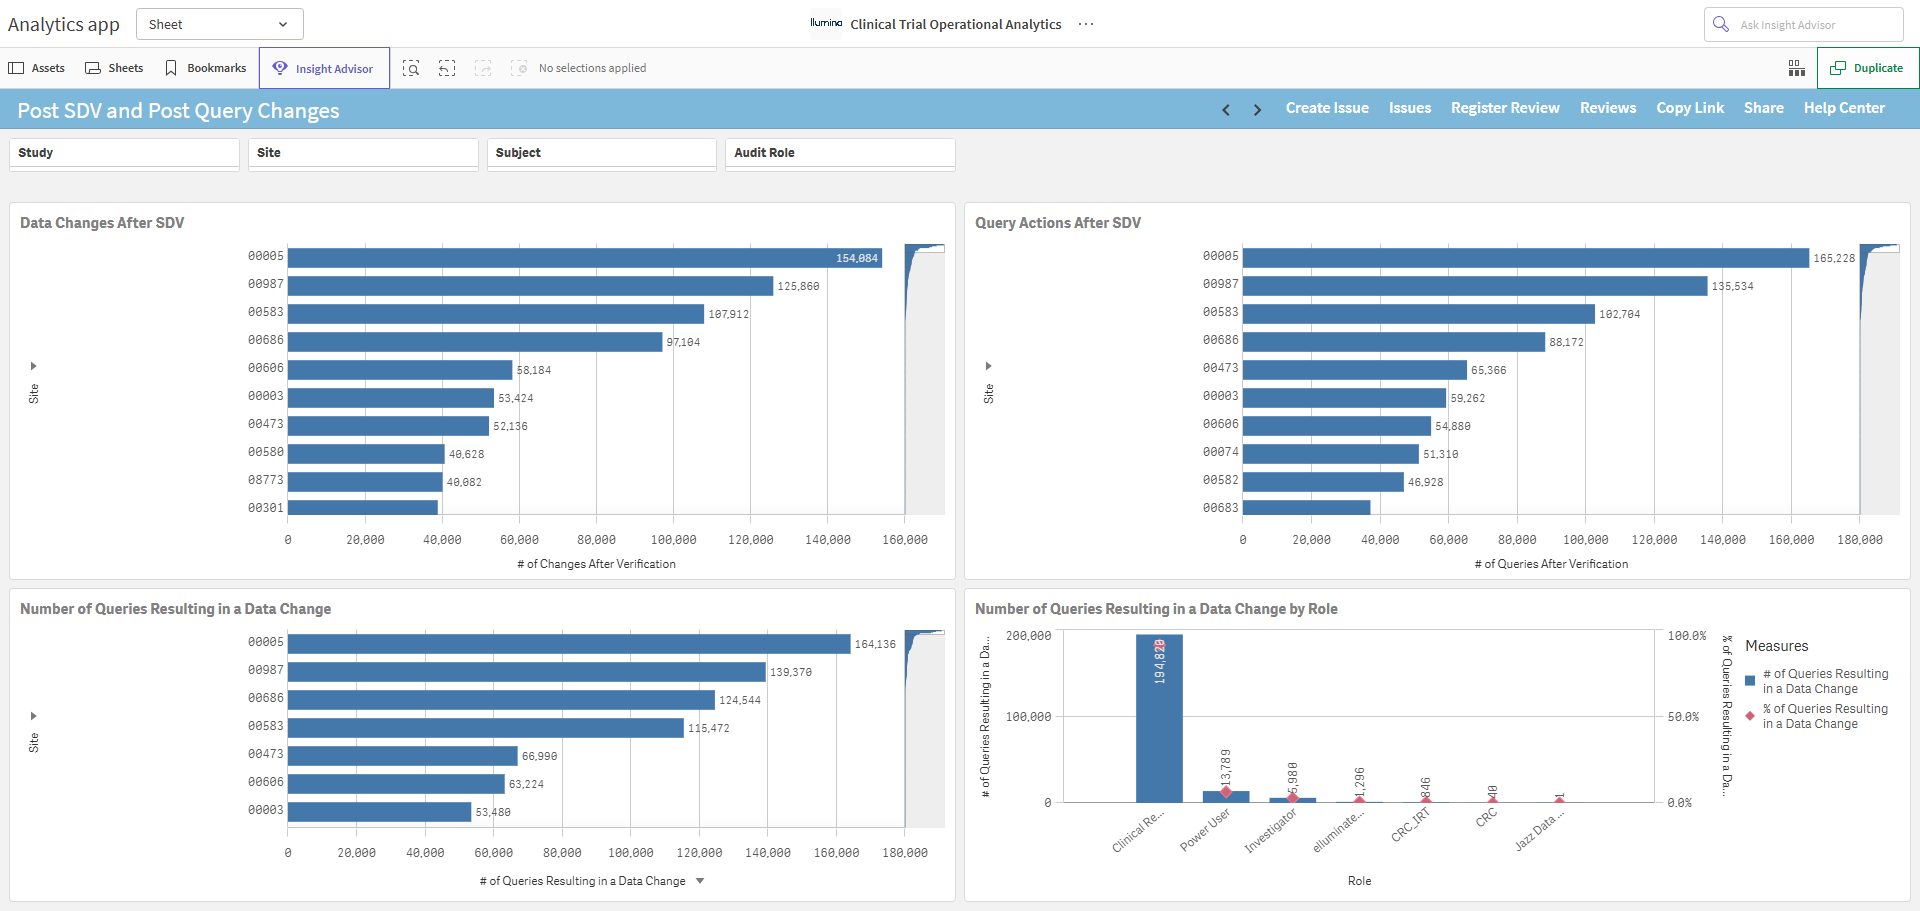The image size is (1920, 911).
Task: Open the Audit Role filter pane
Action: (x=840, y=153)
